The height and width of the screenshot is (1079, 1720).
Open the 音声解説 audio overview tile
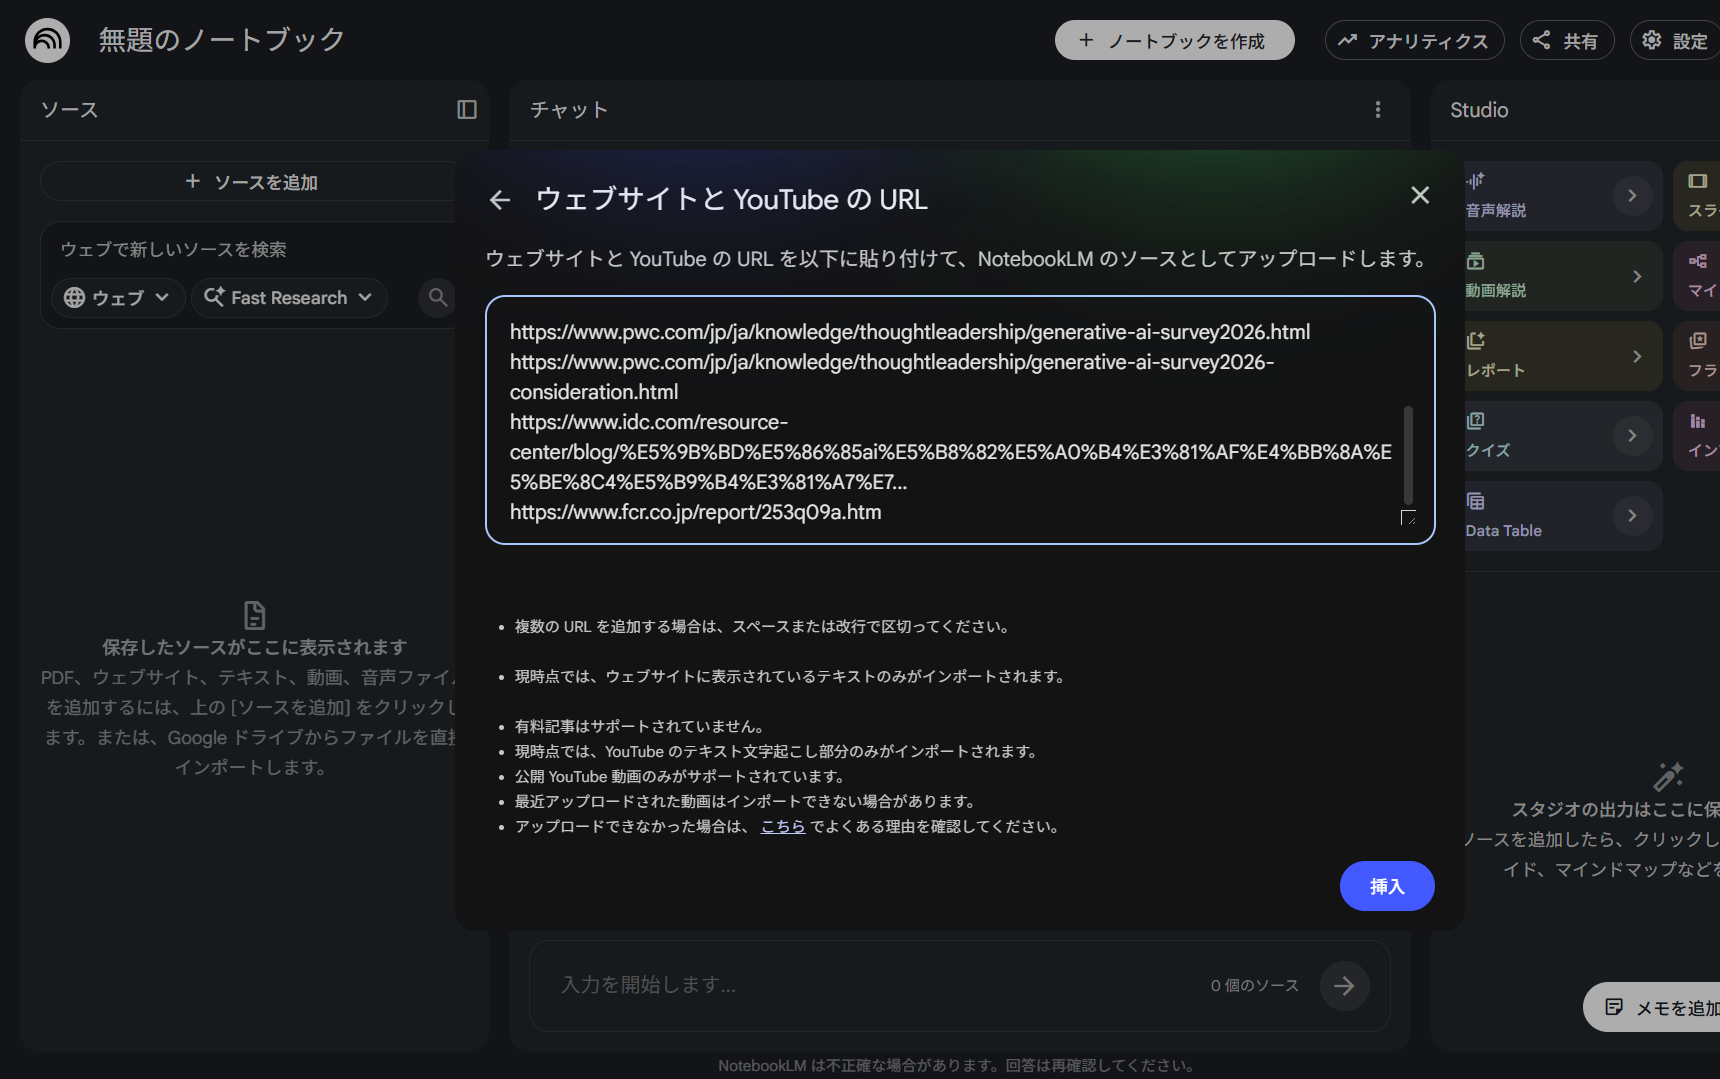tap(1561, 196)
